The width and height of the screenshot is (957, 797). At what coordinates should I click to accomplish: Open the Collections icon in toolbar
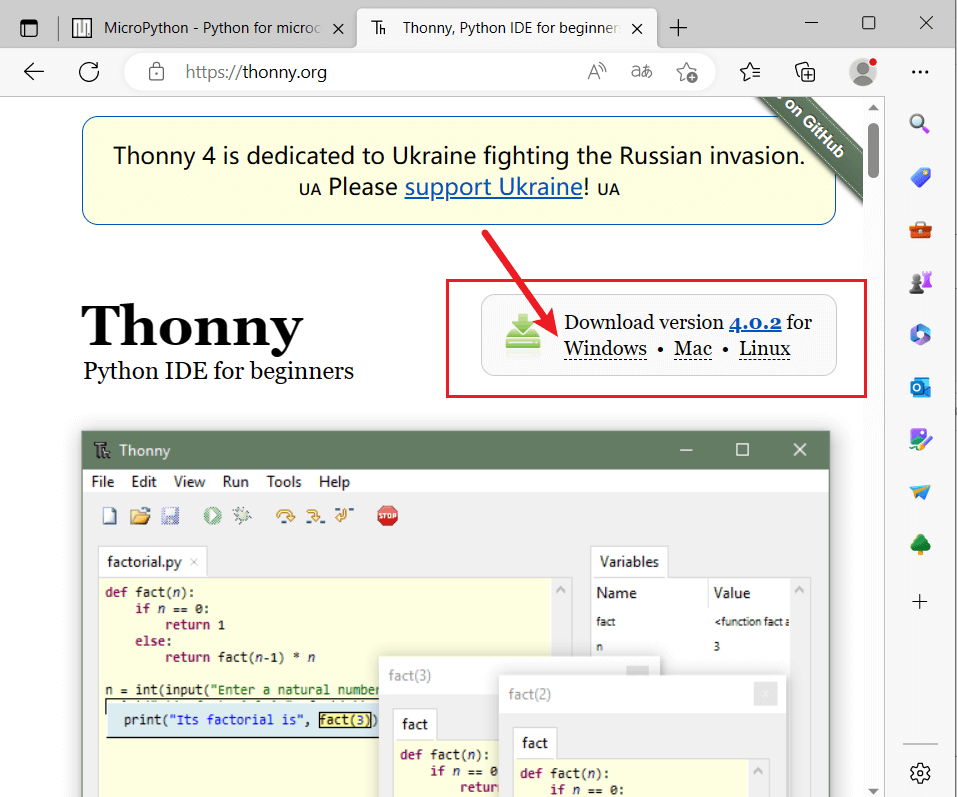805,71
